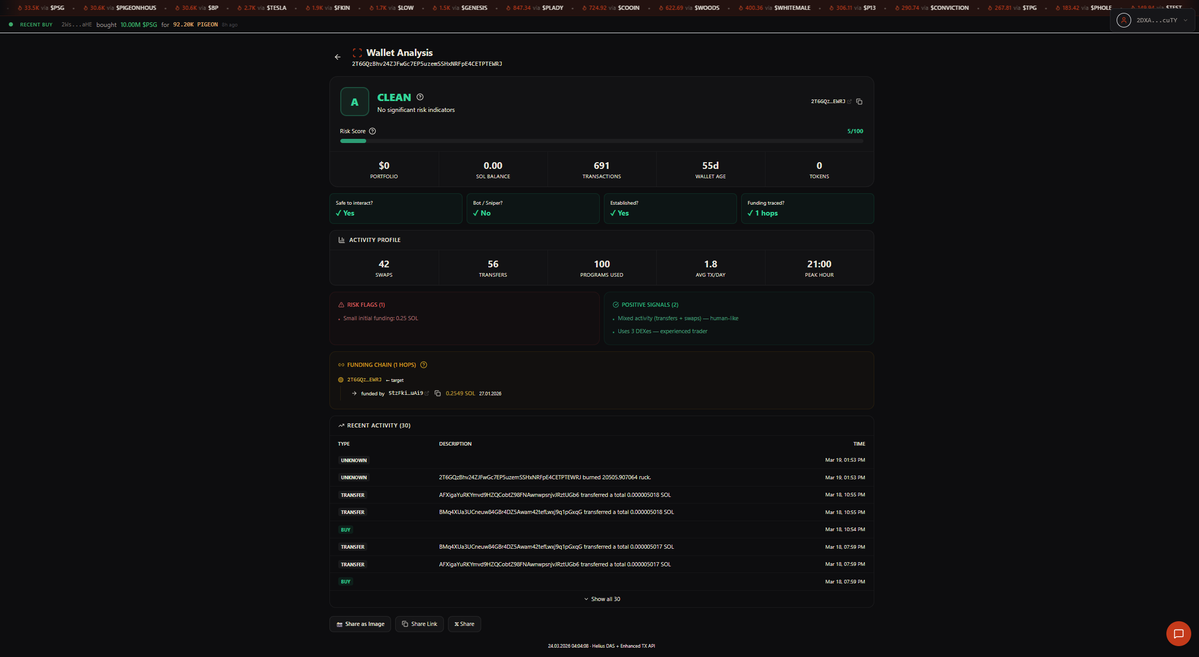Open the external link icon beside 2T6GQz...EWRJ in the header
Viewport: 1199px width, 657px height.
coord(850,102)
